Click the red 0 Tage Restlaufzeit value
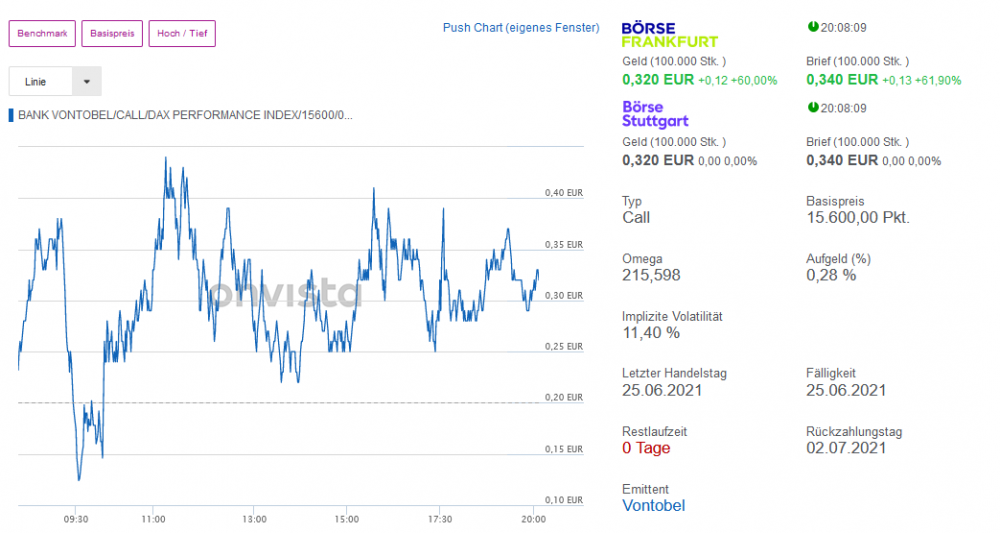The width and height of the screenshot is (1000, 533). coord(646,448)
